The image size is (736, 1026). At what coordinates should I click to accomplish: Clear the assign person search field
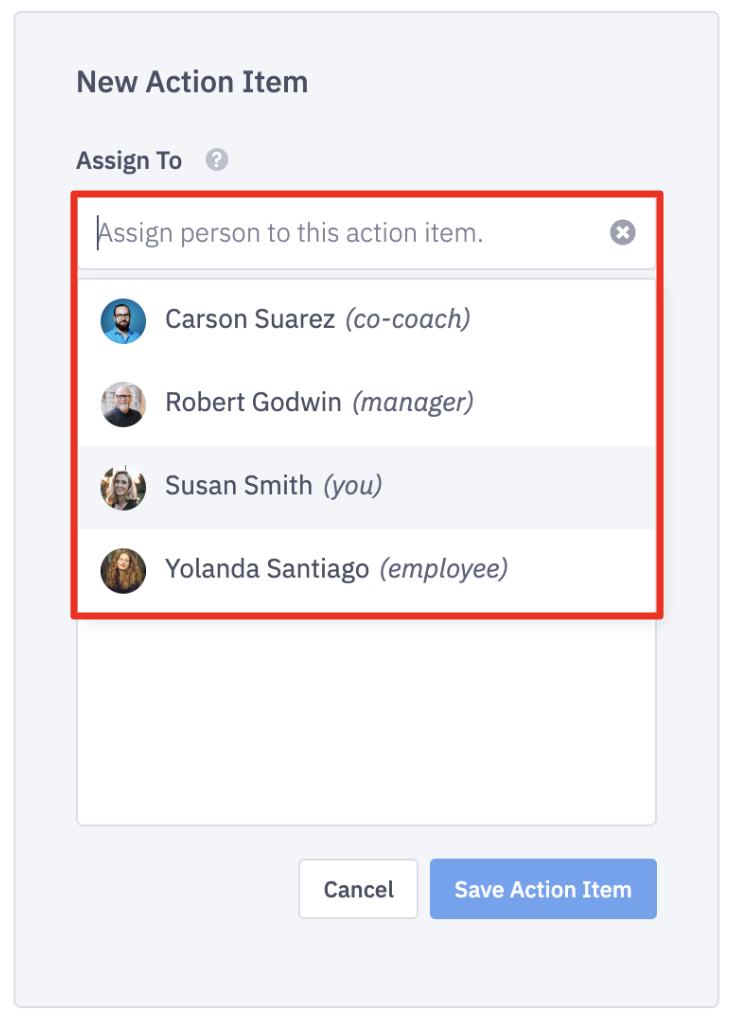(x=623, y=233)
